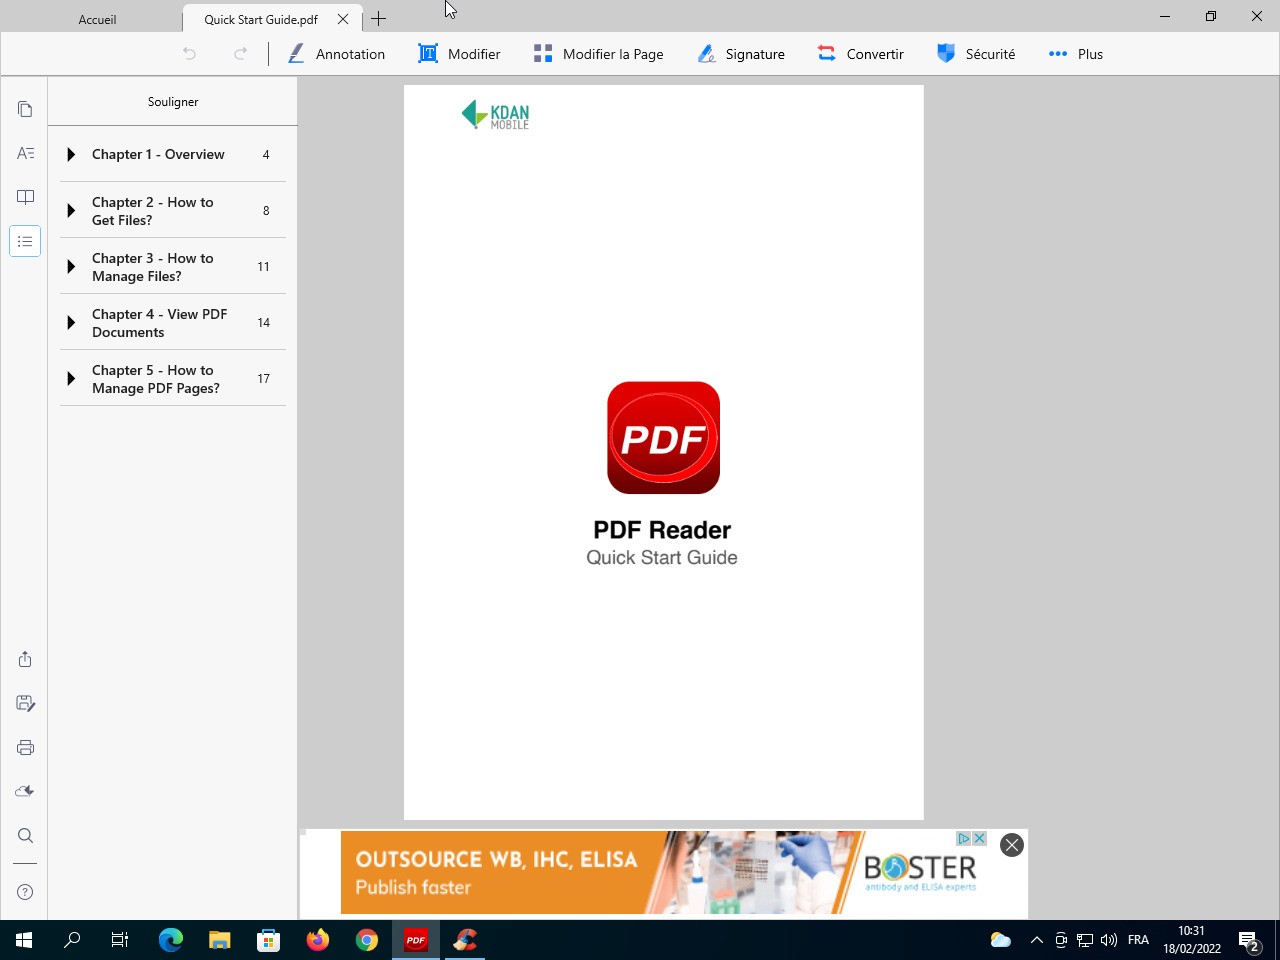Open the Convertir options
The image size is (1280, 960).
pyautogui.click(x=860, y=54)
